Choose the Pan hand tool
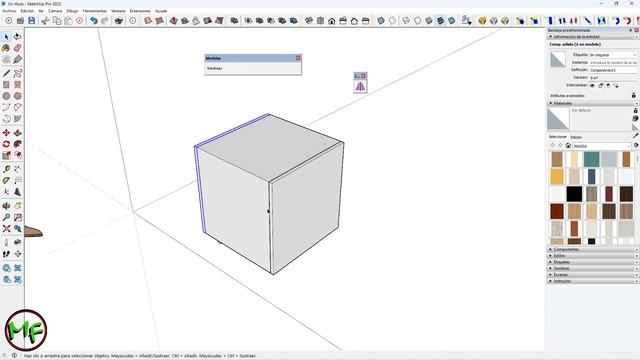 click(18, 206)
